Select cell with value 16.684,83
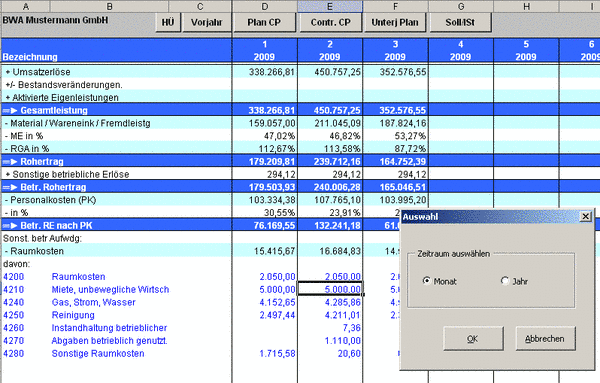 pos(330,251)
